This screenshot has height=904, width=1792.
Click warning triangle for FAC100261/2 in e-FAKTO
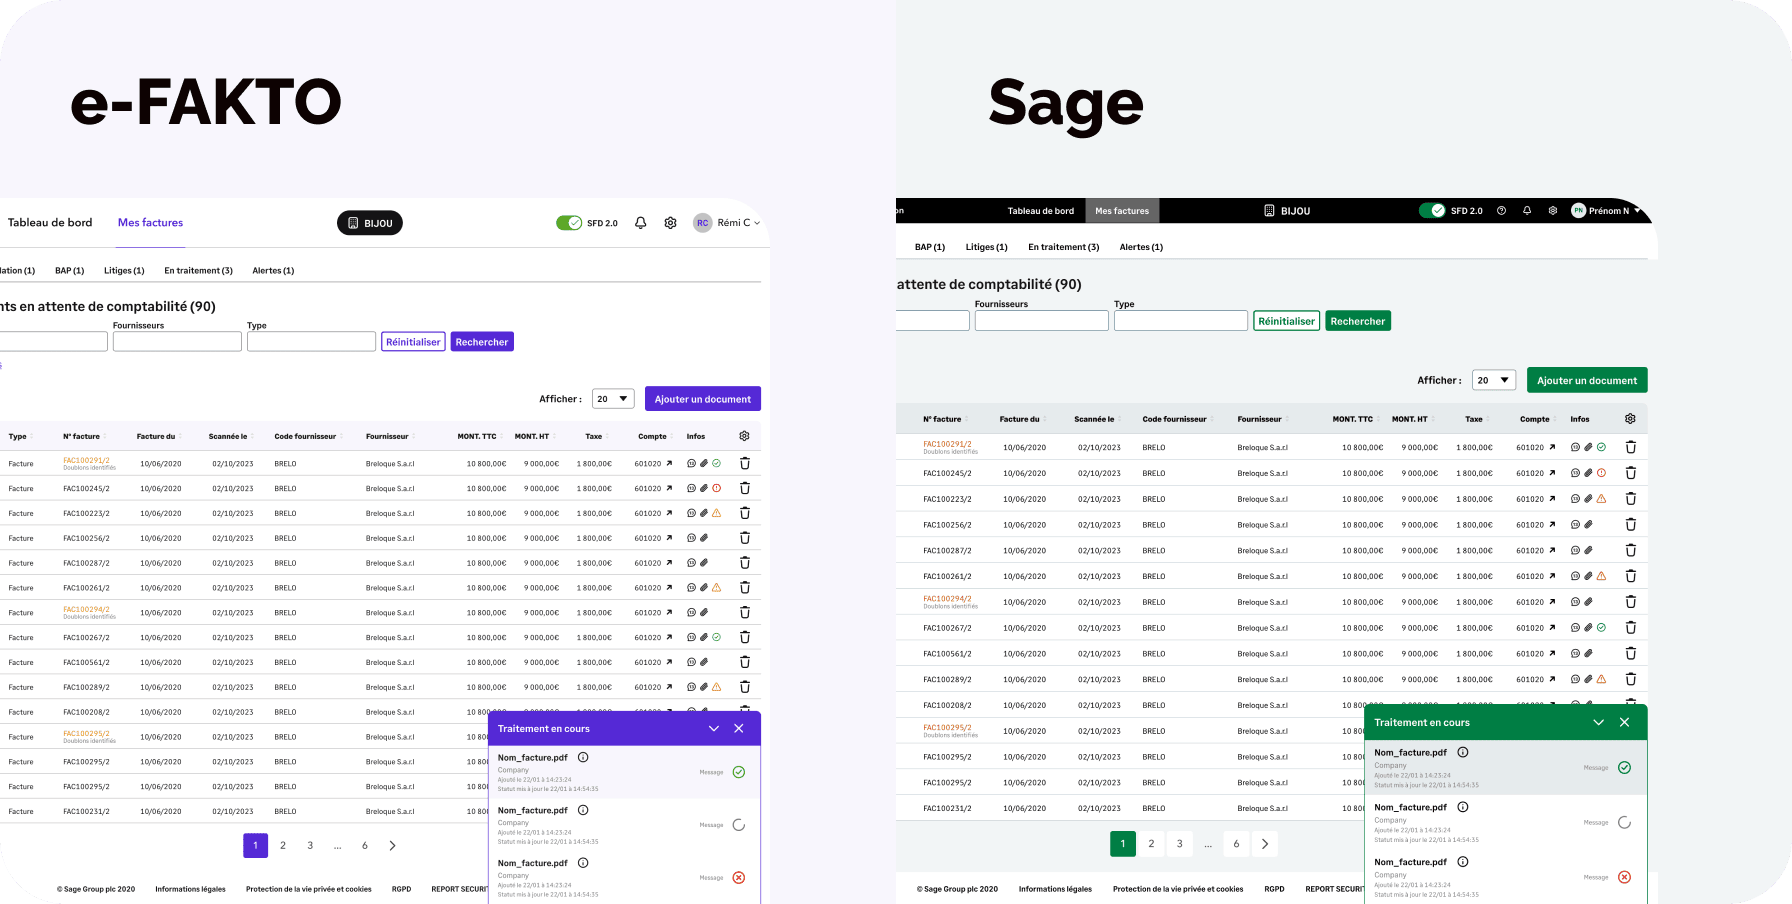(x=717, y=587)
